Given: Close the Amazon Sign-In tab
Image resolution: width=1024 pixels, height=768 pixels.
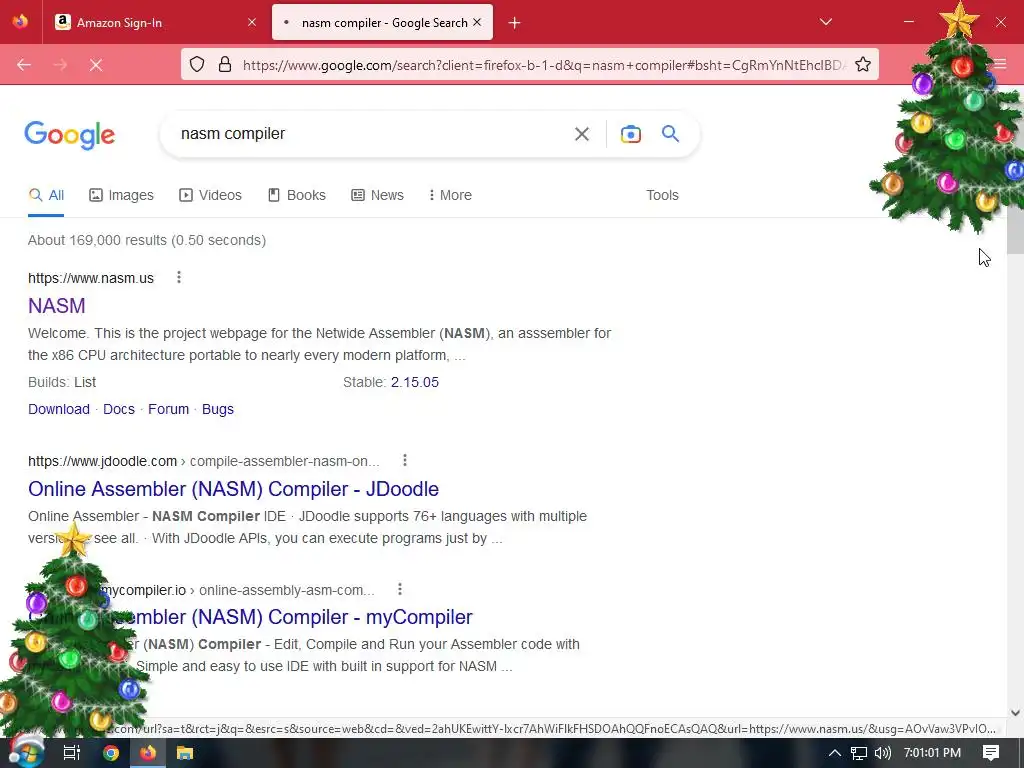Looking at the screenshot, I should point(252,22).
